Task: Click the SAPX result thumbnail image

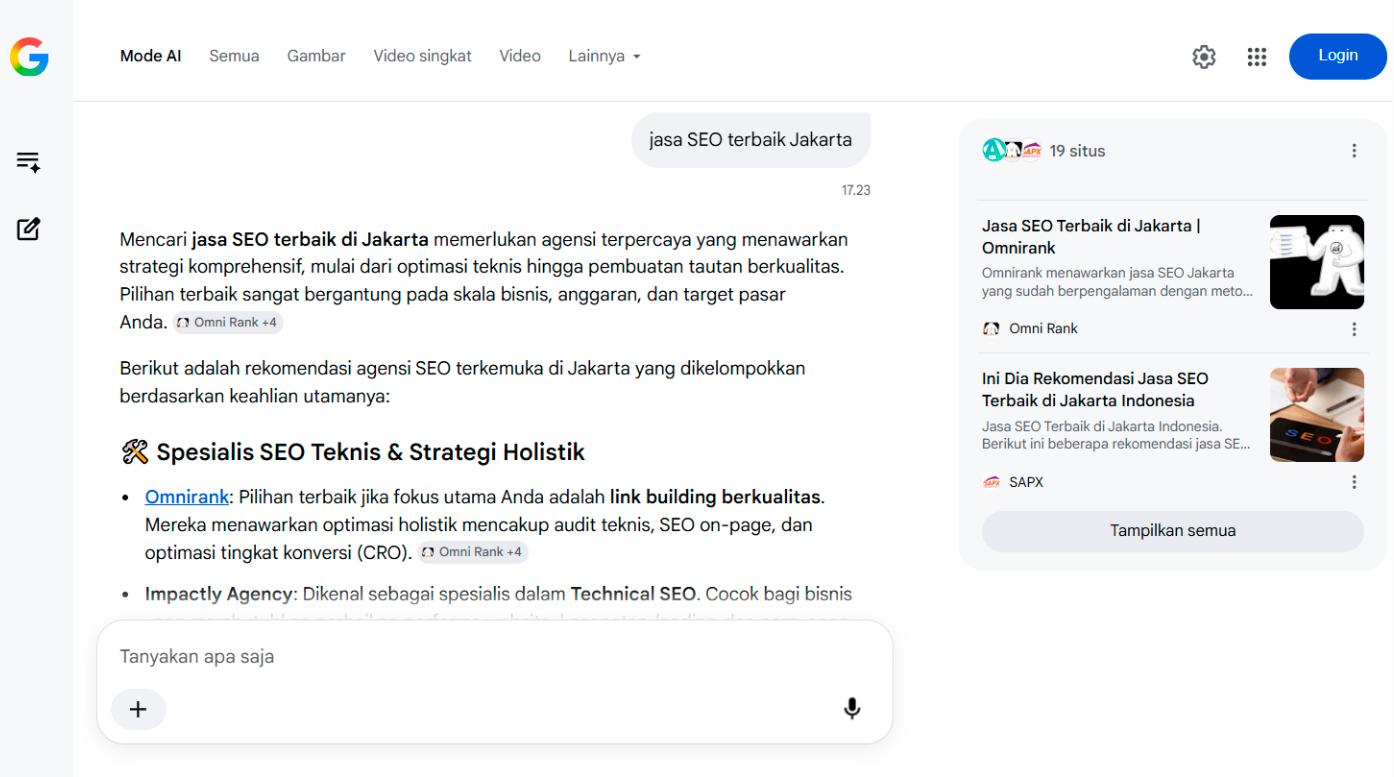Action: 1317,415
